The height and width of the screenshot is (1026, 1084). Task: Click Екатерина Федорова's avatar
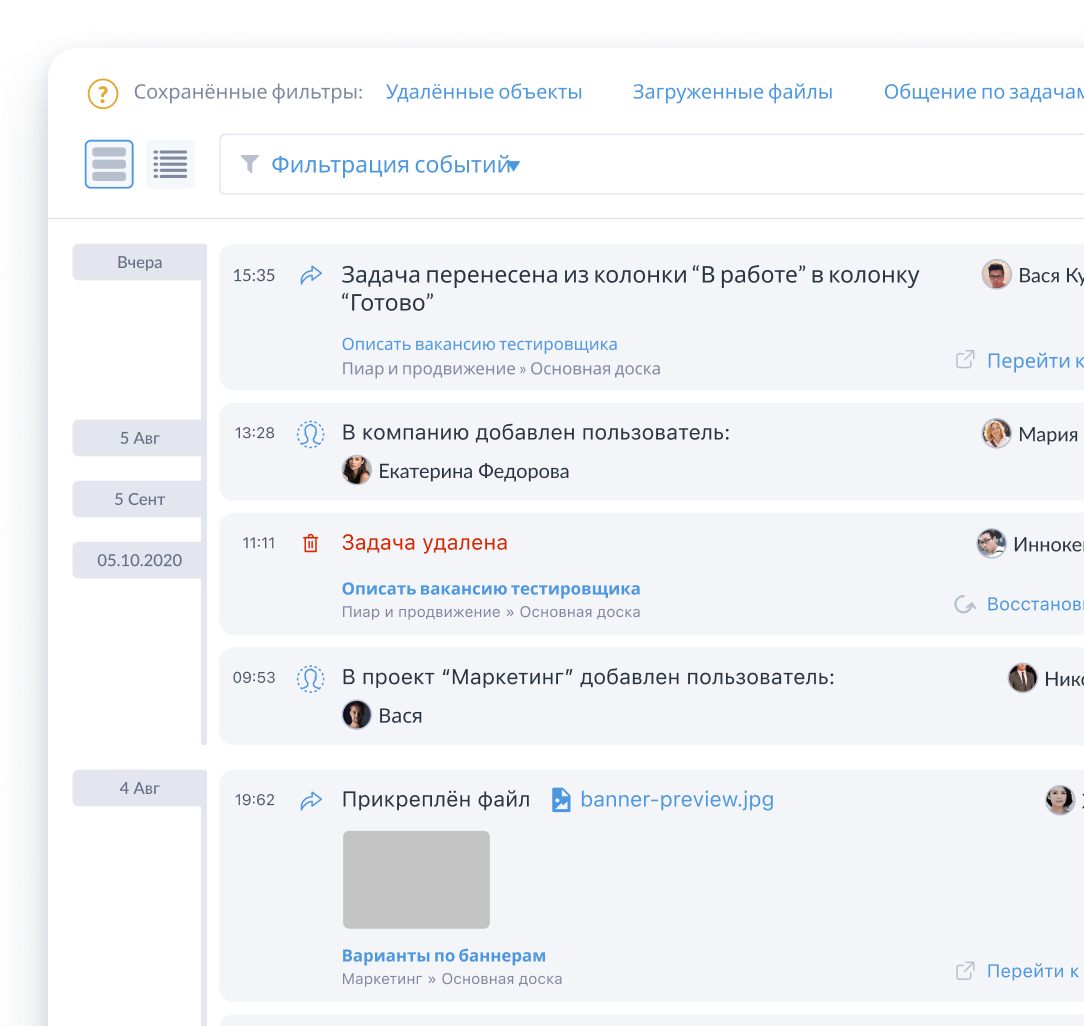click(x=357, y=471)
